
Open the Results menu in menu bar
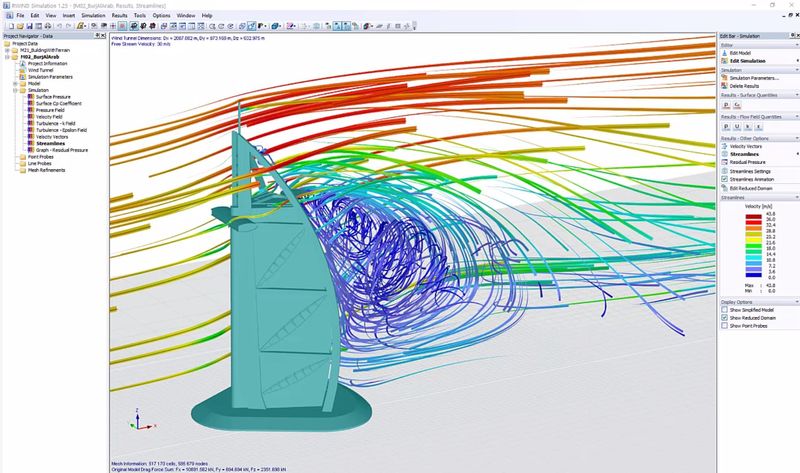(119, 16)
